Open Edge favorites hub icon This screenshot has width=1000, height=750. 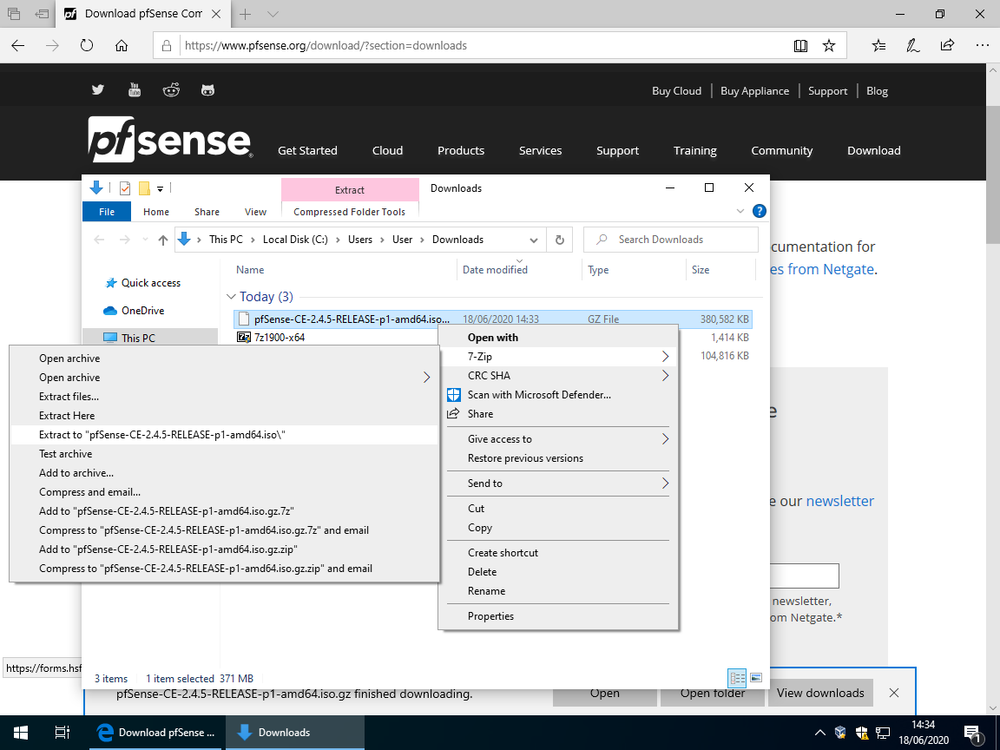pos(878,45)
